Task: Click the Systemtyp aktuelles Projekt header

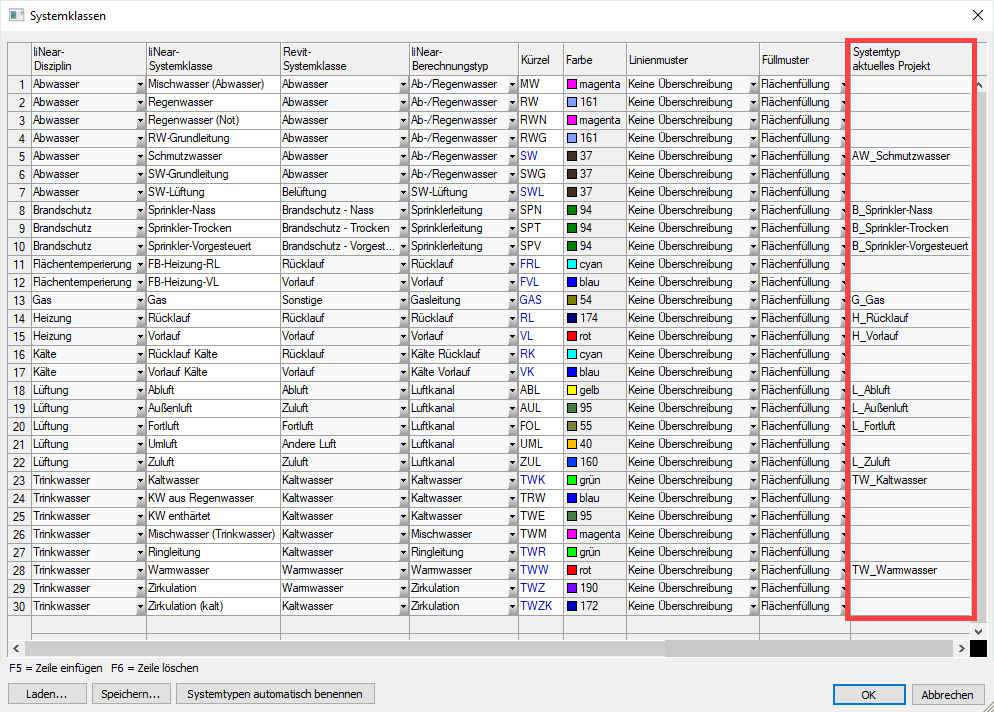Action: [x=910, y=59]
